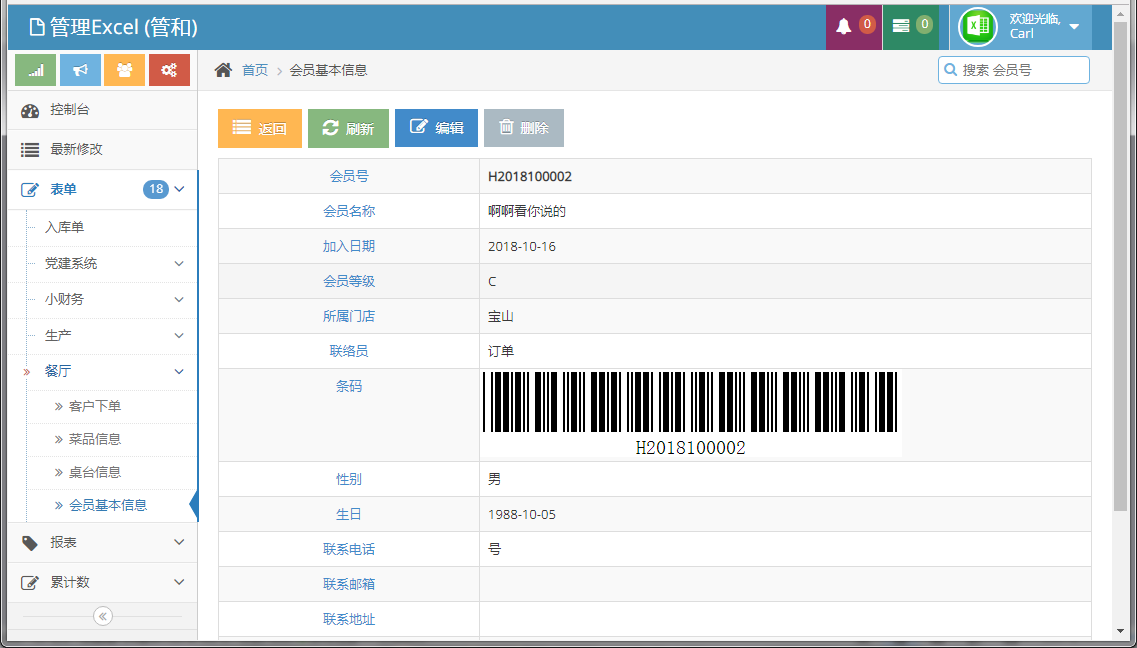Click the scroll down arrow

click(1120, 633)
